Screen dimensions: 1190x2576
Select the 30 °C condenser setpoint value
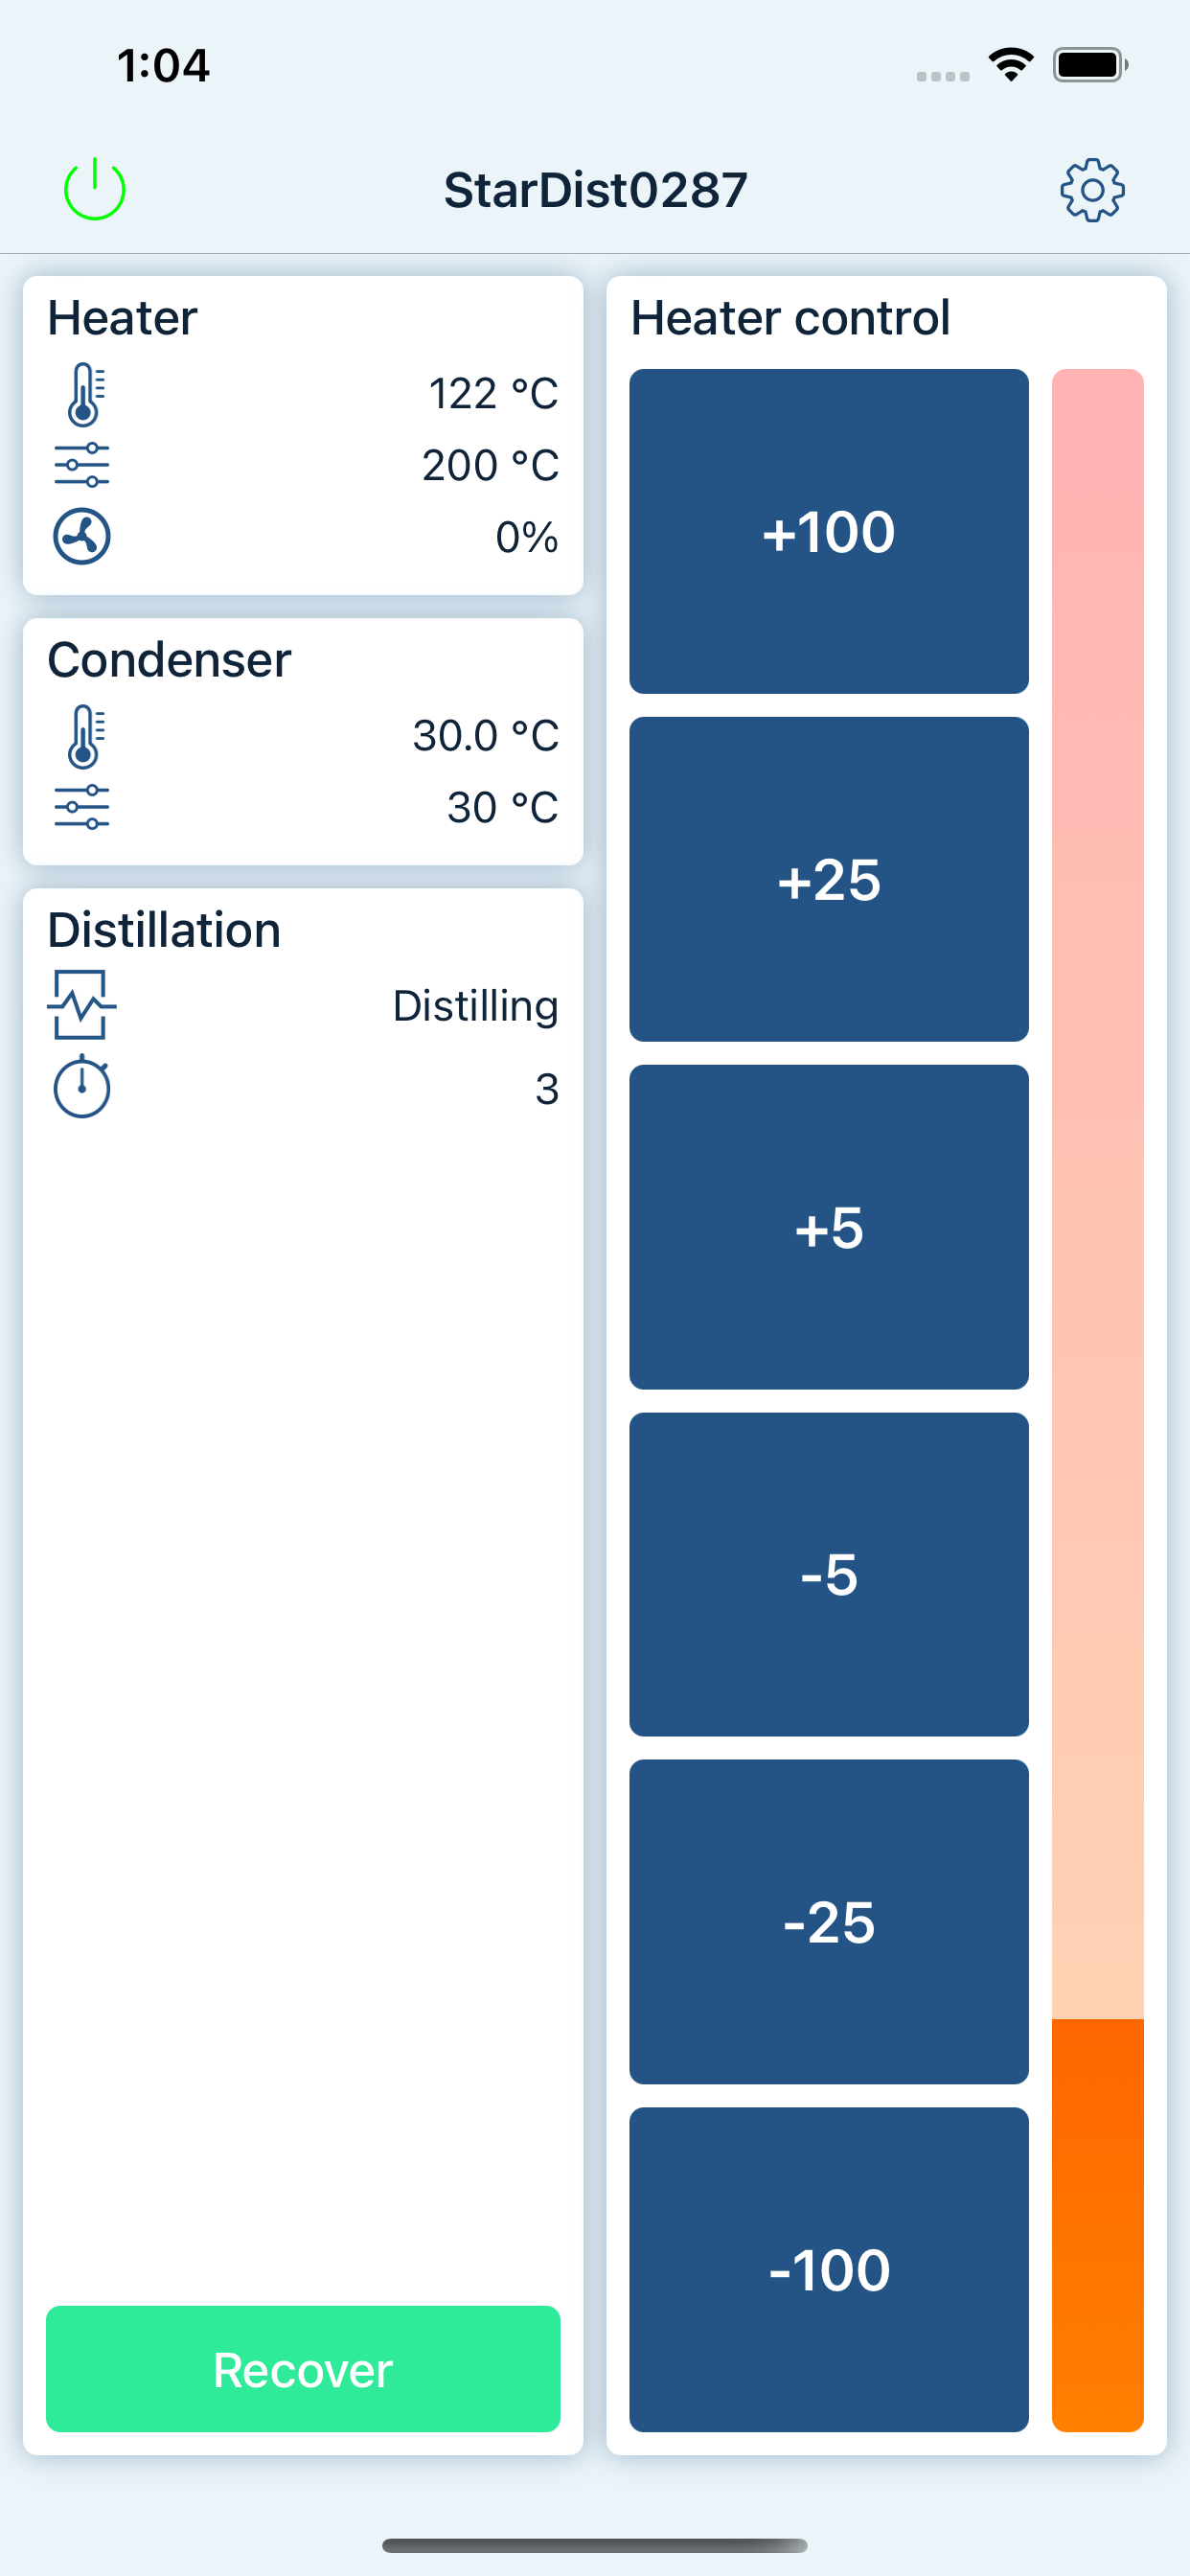pos(502,807)
